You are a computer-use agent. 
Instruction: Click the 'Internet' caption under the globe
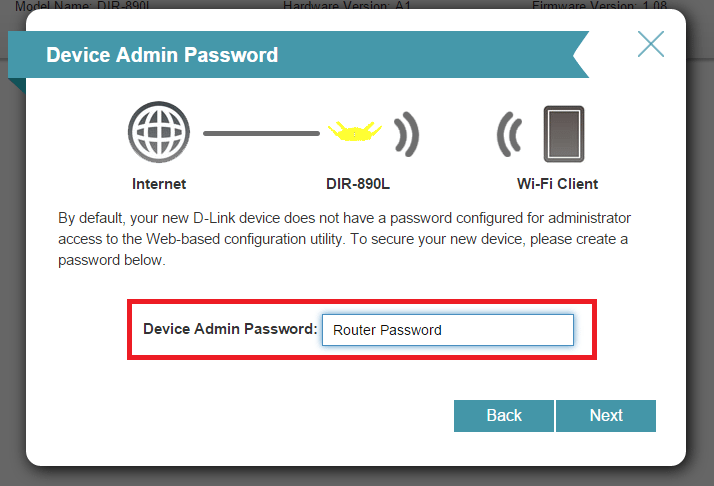coord(159,184)
